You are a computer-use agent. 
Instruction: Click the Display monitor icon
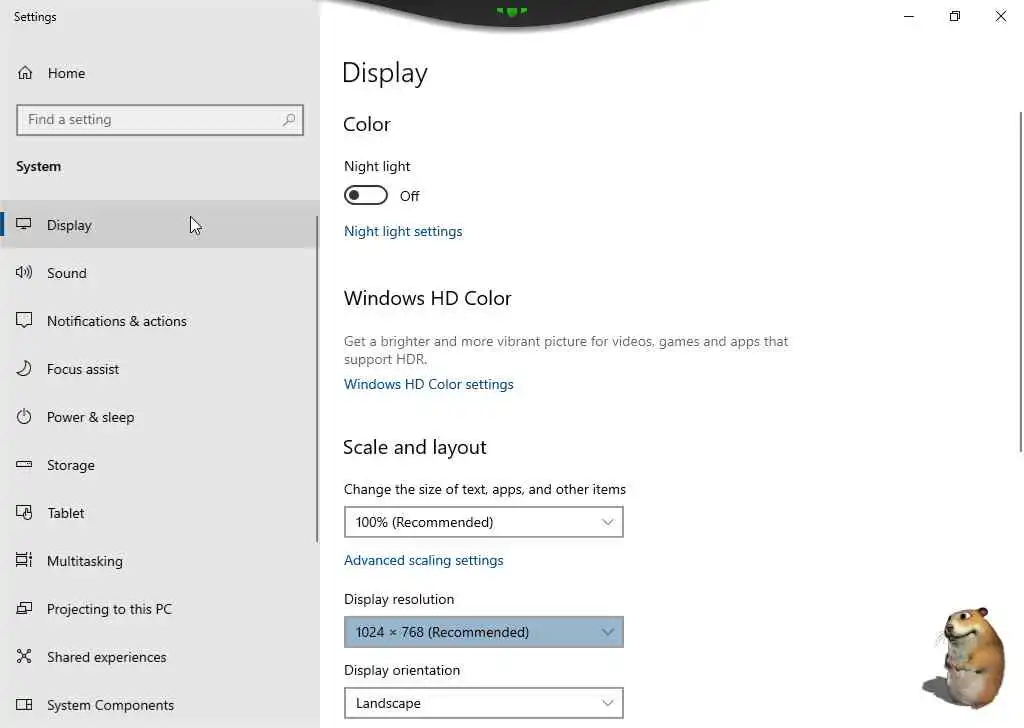pos(24,225)
